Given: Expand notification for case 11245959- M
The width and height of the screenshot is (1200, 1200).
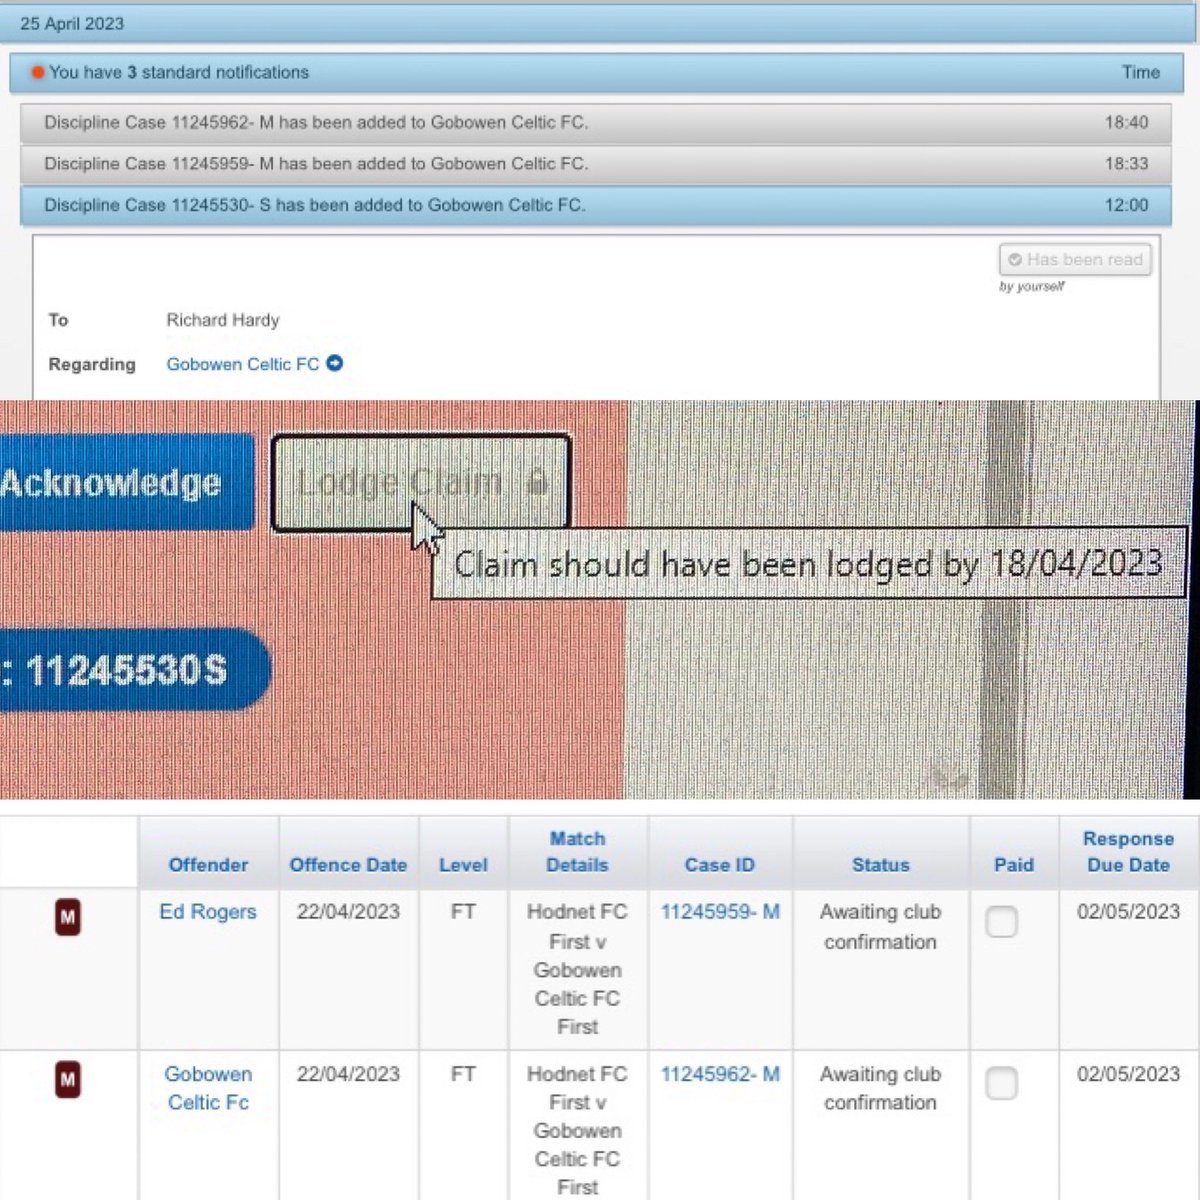Looking at the screenshot, I should coord(595,164).
